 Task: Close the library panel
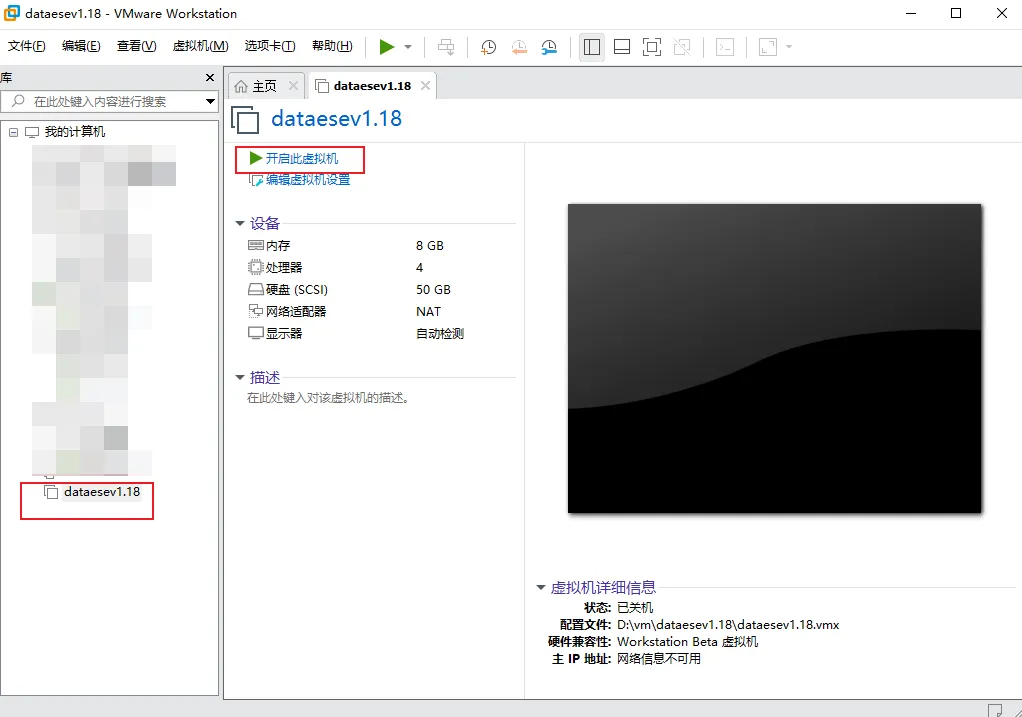pos(210,78)
